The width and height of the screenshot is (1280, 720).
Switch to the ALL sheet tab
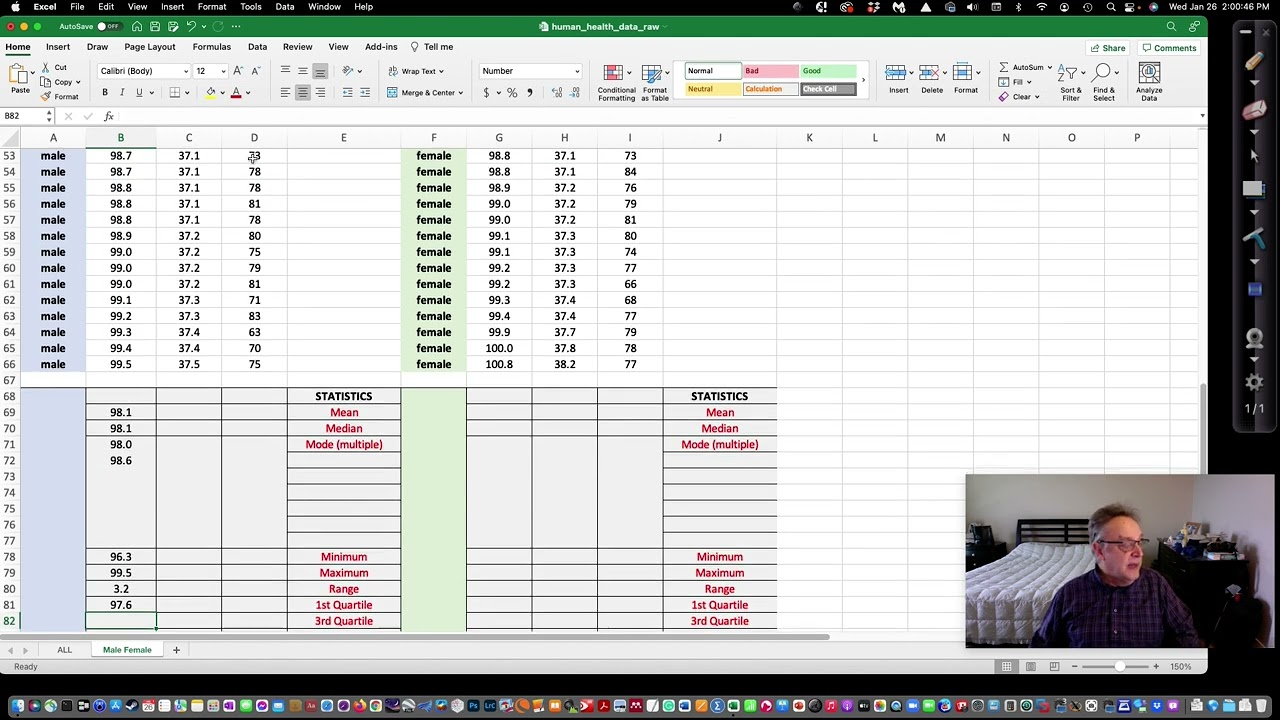pos(64,650)
